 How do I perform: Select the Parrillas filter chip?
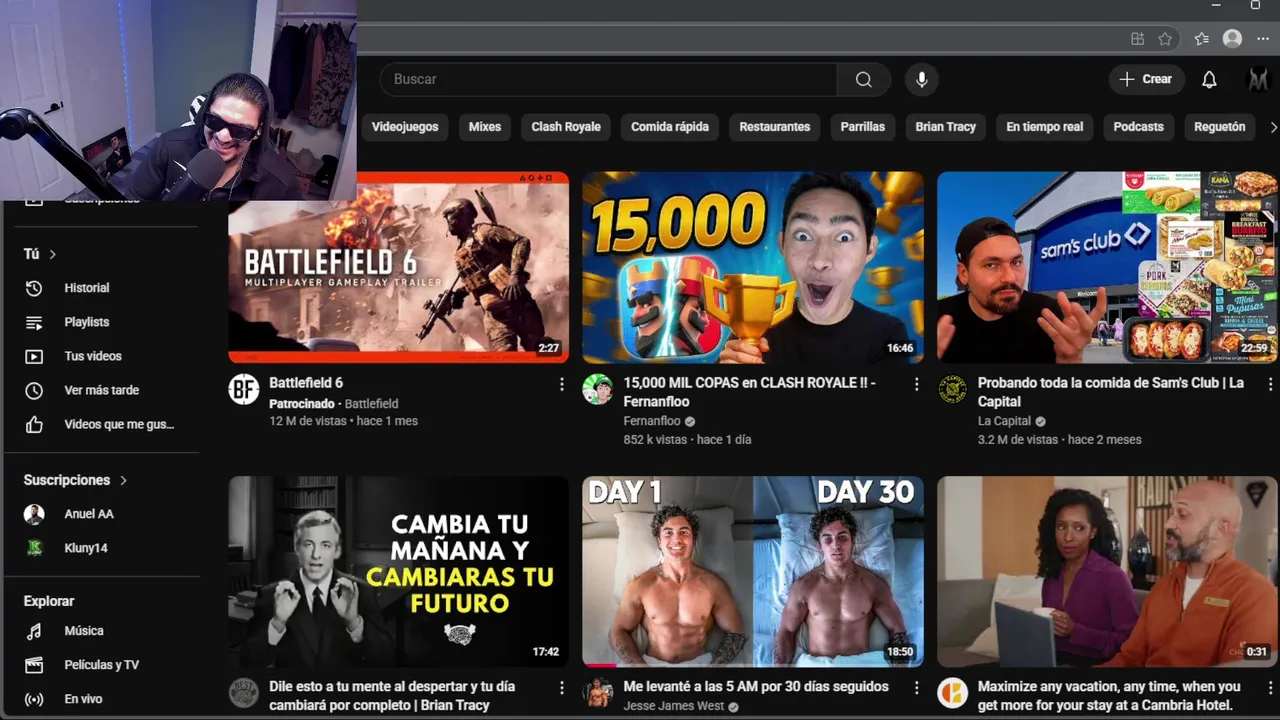(x=863, y=127)
